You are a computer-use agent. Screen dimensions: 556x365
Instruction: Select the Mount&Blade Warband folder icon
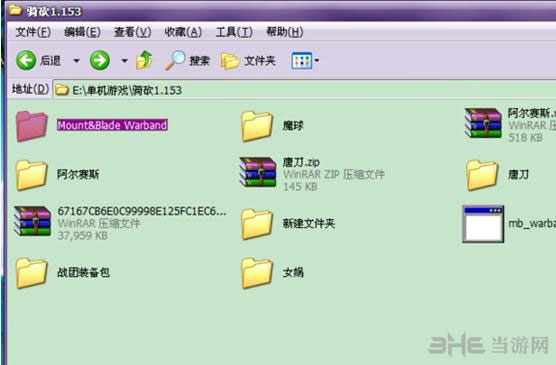[x=32, y=126]
